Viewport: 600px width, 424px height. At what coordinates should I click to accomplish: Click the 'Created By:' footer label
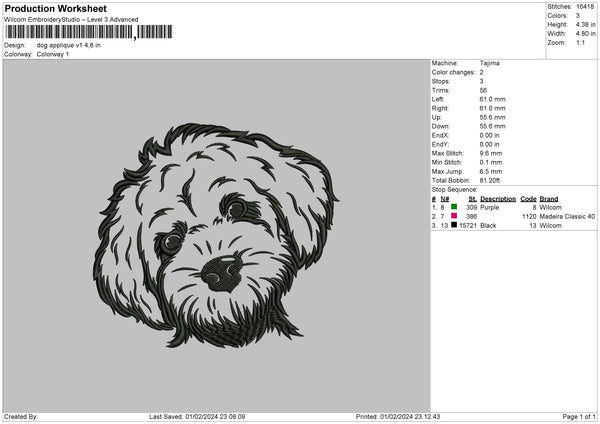(x=21, y=416)
